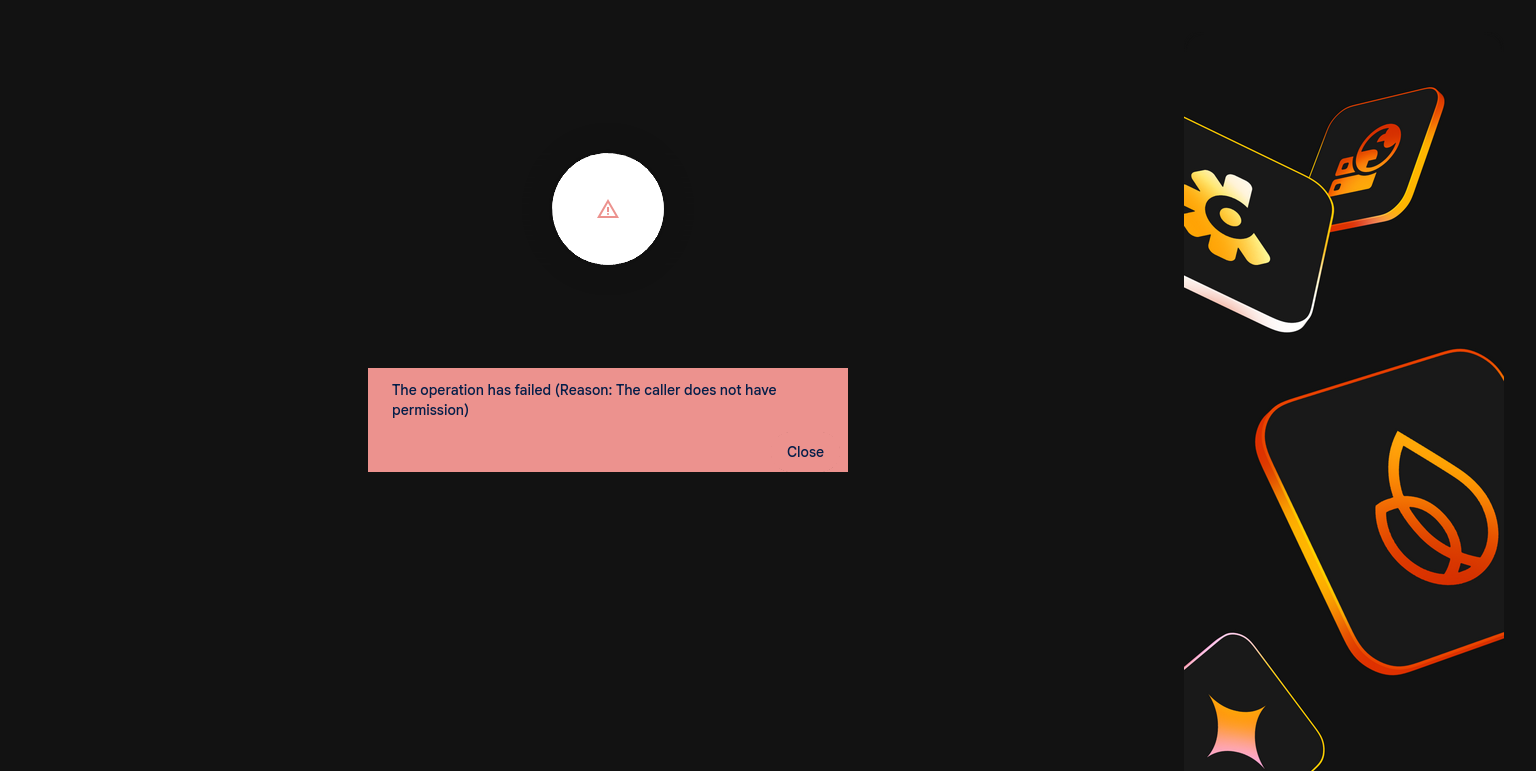Click the orange leaf outline icon

(x=1436, y=510)
